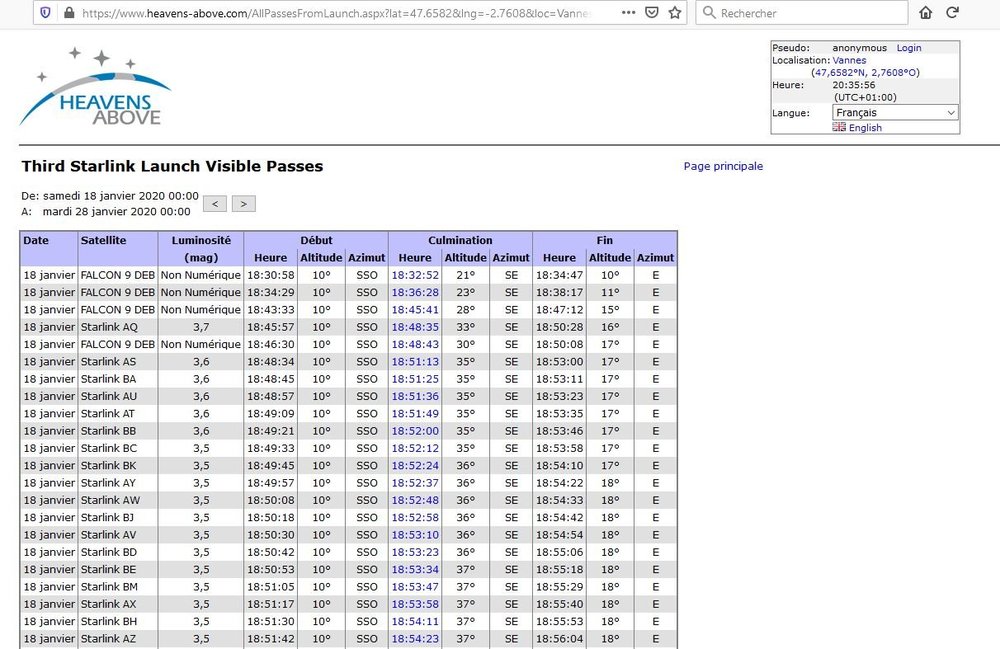
Task: Open Starlink BB culmination link 18:52:00
Action: tap(415, 431)
